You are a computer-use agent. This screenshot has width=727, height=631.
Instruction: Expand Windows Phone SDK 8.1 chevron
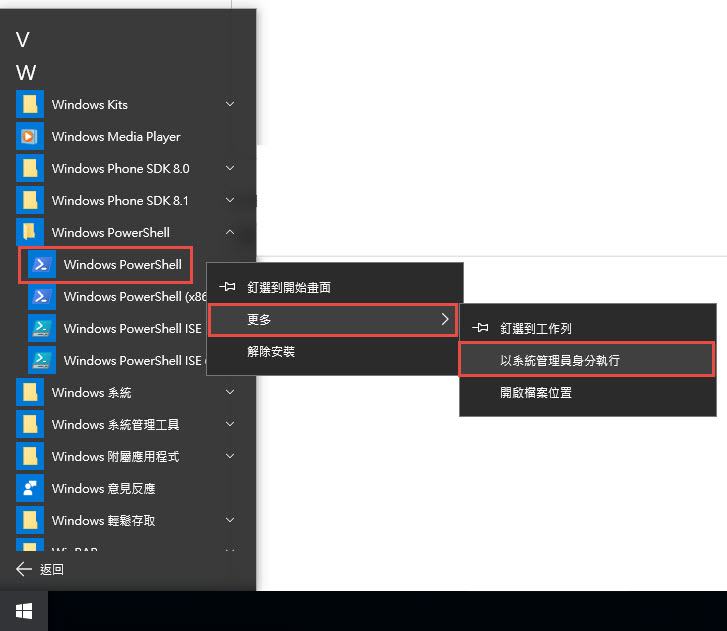click(230, 200)
